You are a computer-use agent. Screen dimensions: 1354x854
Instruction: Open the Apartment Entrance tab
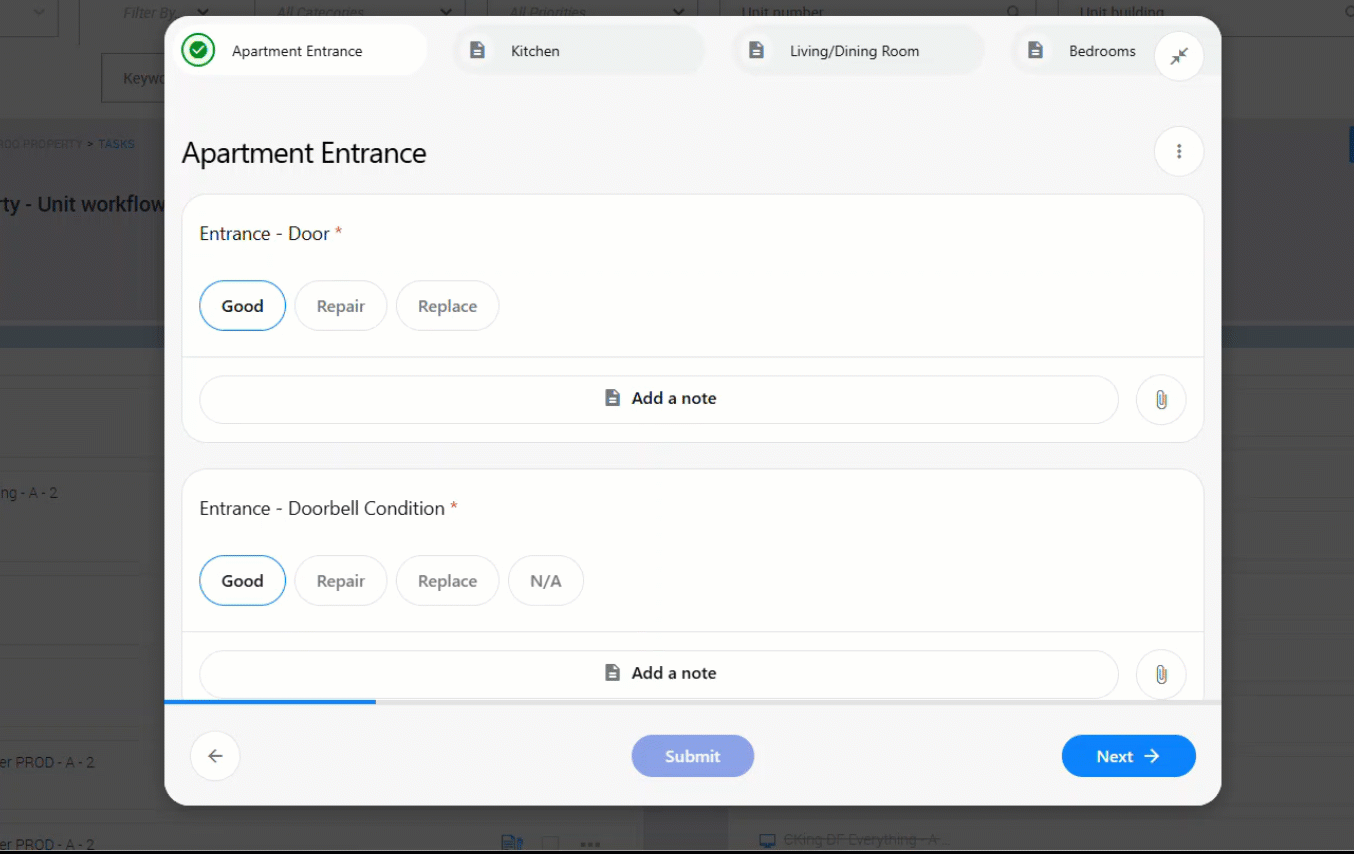(297, 51)
